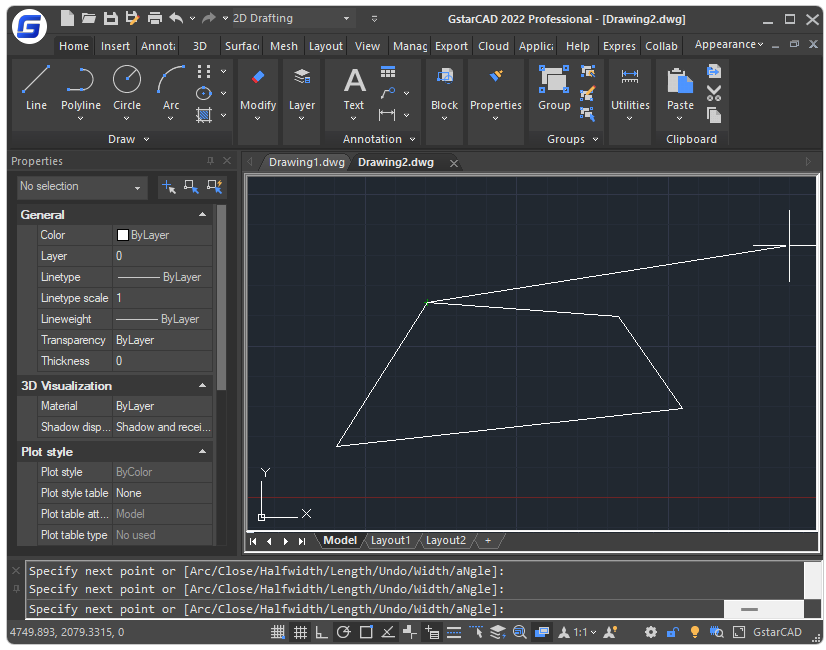This screenshot has height=650, width=826.
Task: Switch to the Layout2 tab
Action: (x=446, y=540)
